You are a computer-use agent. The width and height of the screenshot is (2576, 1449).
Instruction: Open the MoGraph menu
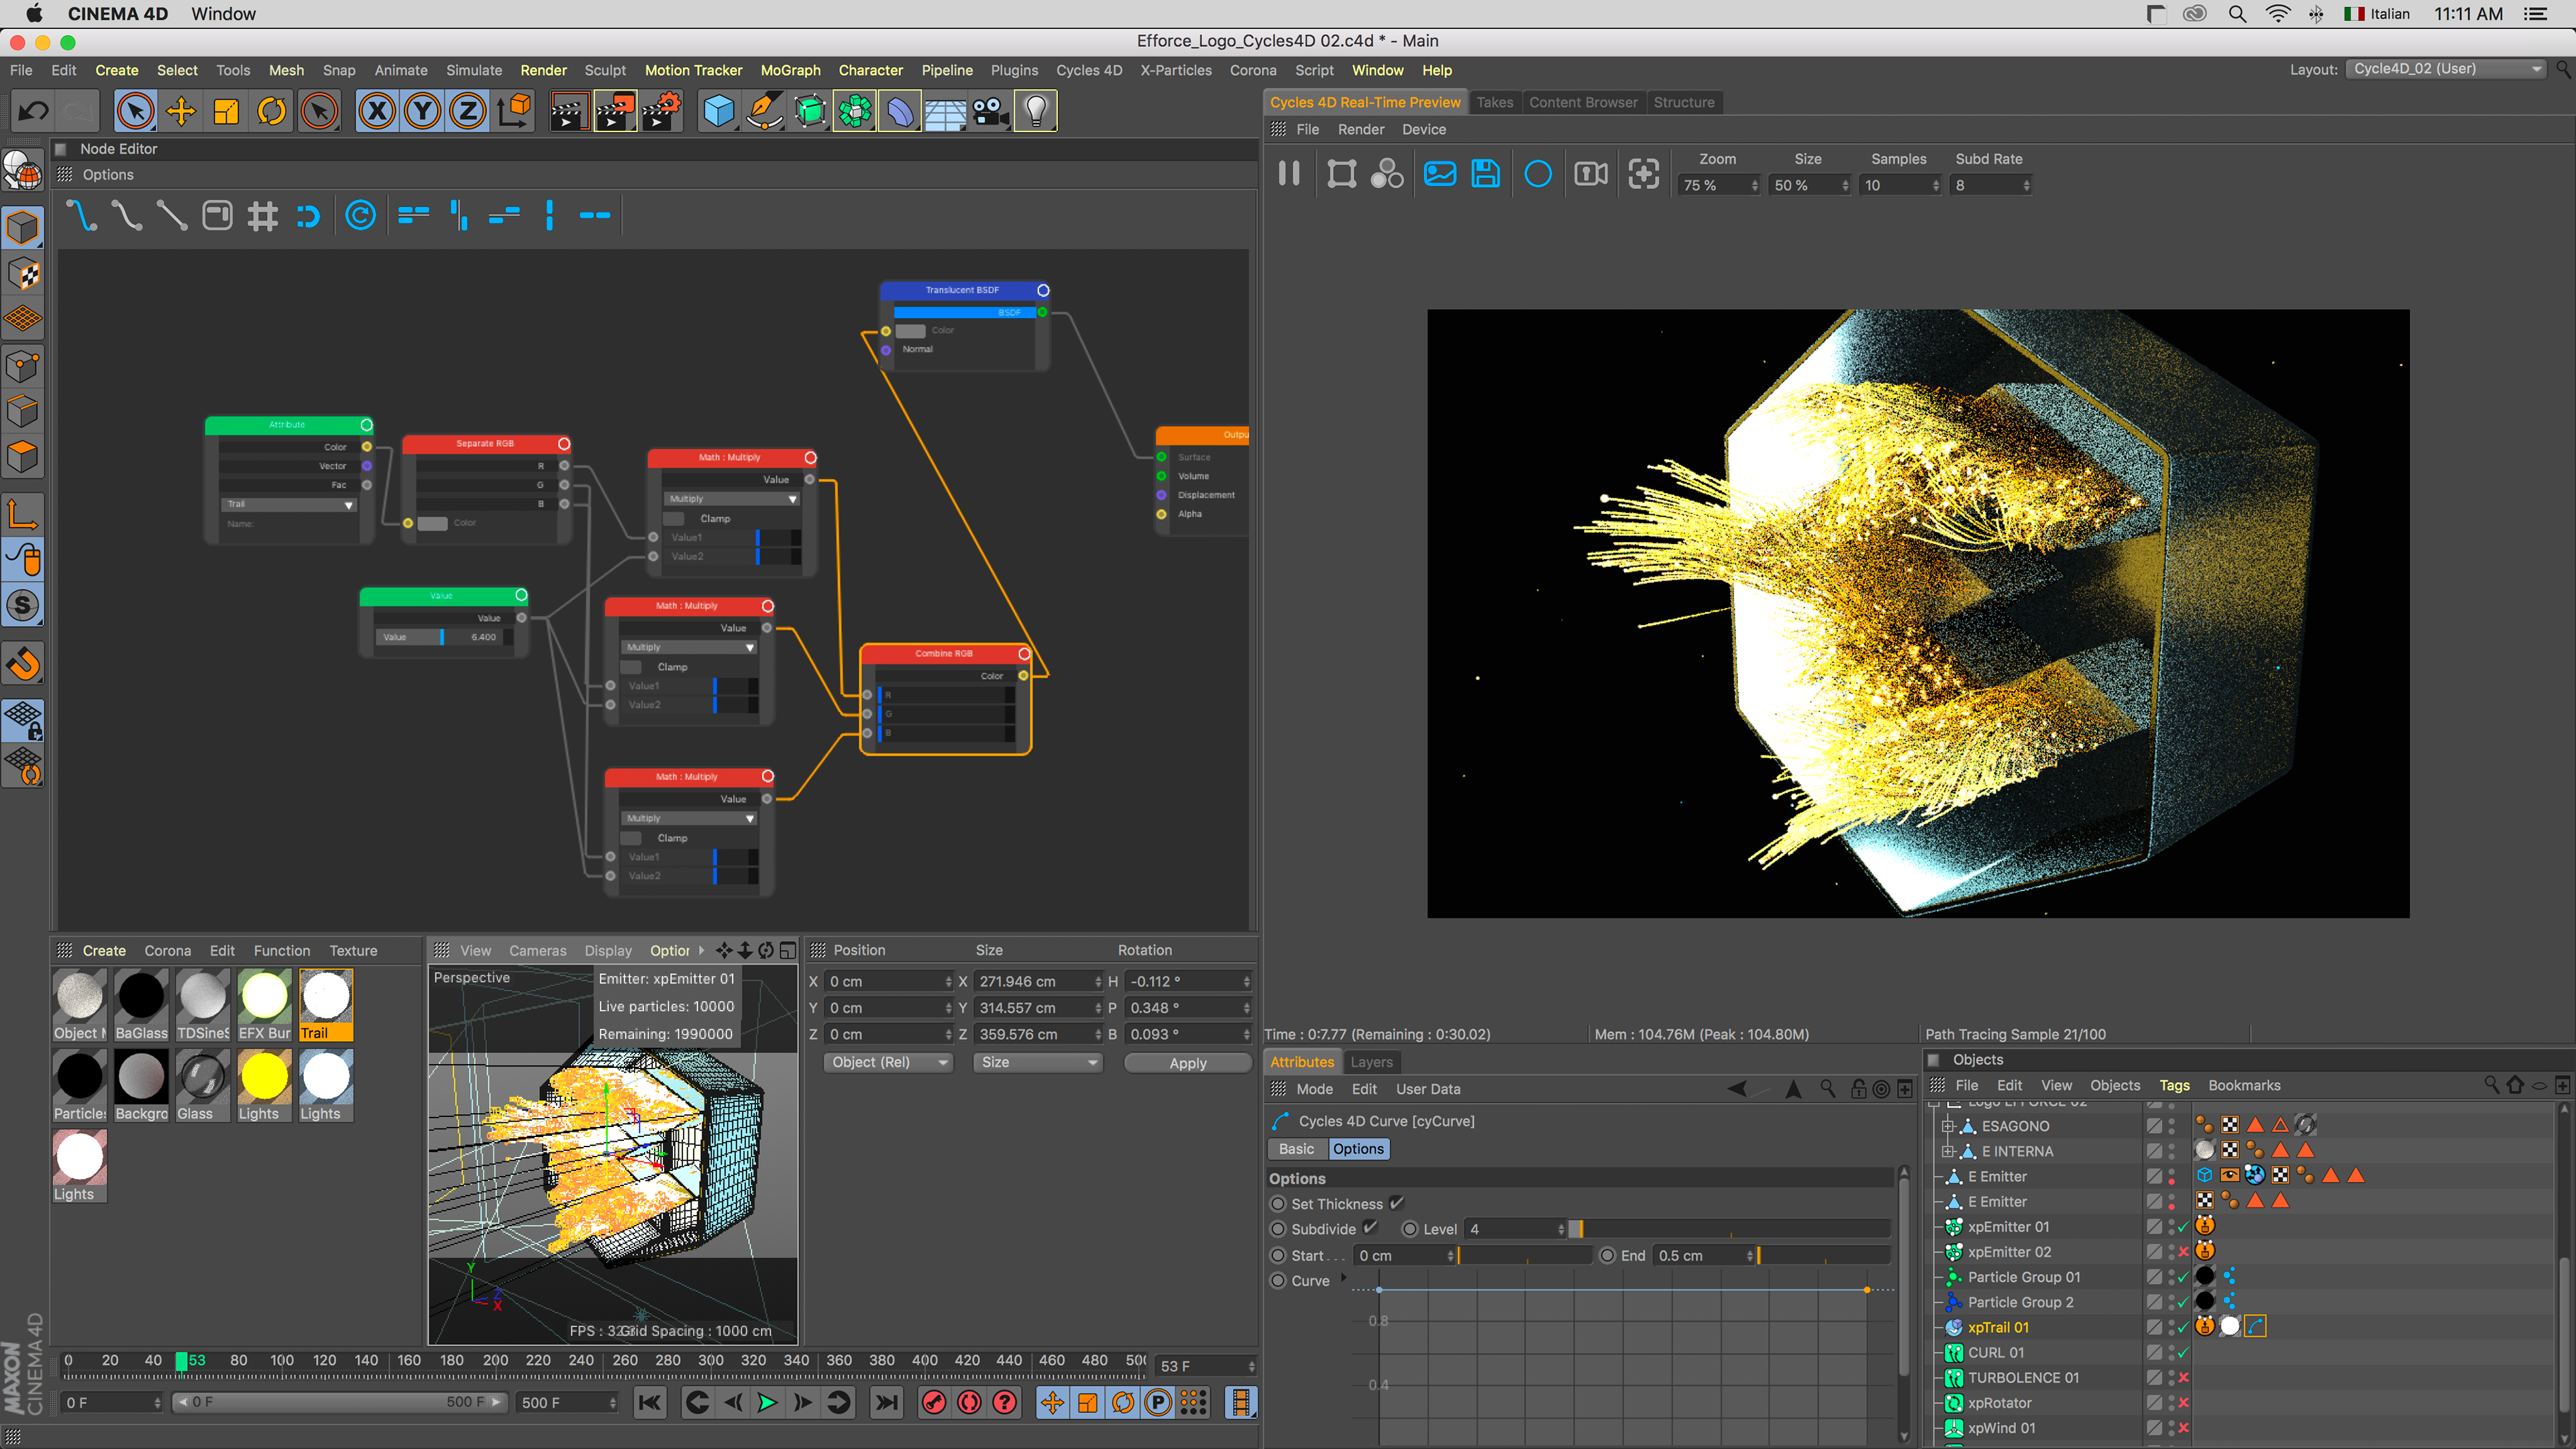790,70
